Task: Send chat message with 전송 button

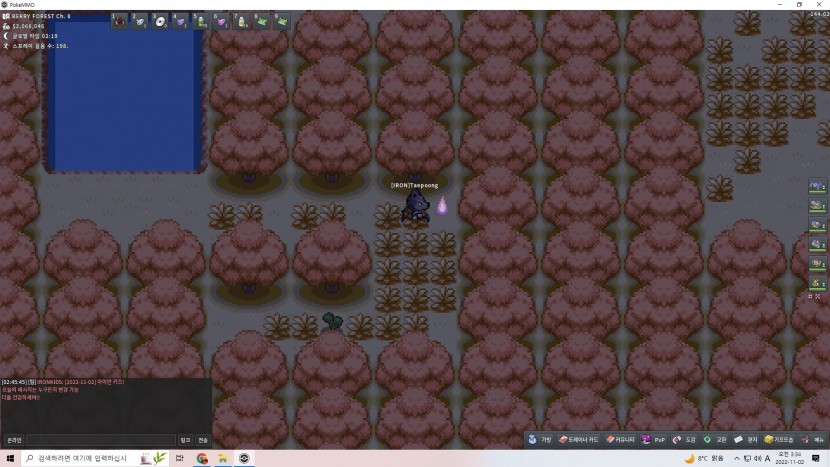Action: 203,440
